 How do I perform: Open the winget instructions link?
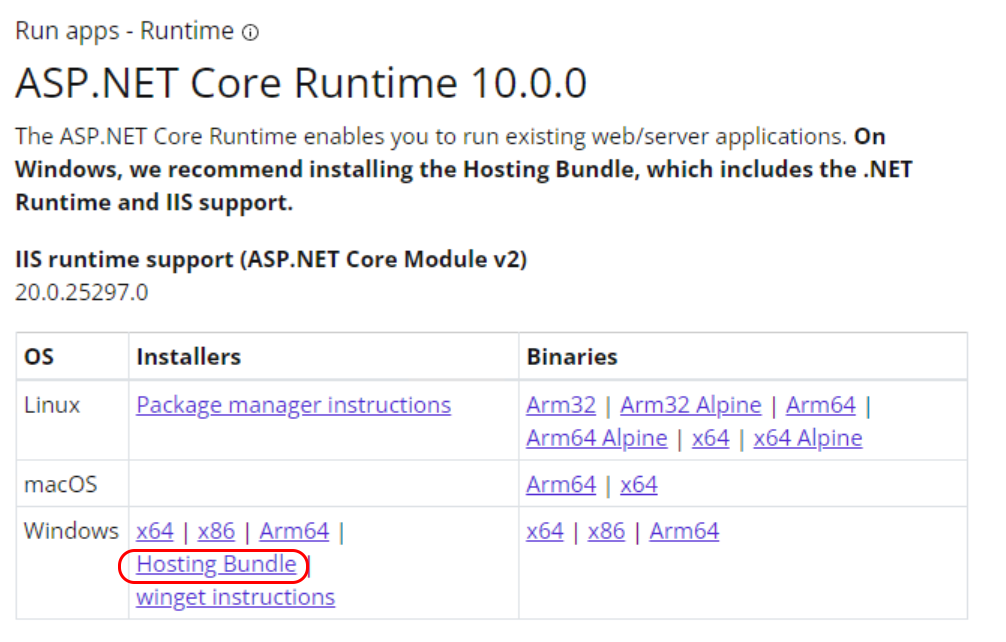[x=235, y=597]
